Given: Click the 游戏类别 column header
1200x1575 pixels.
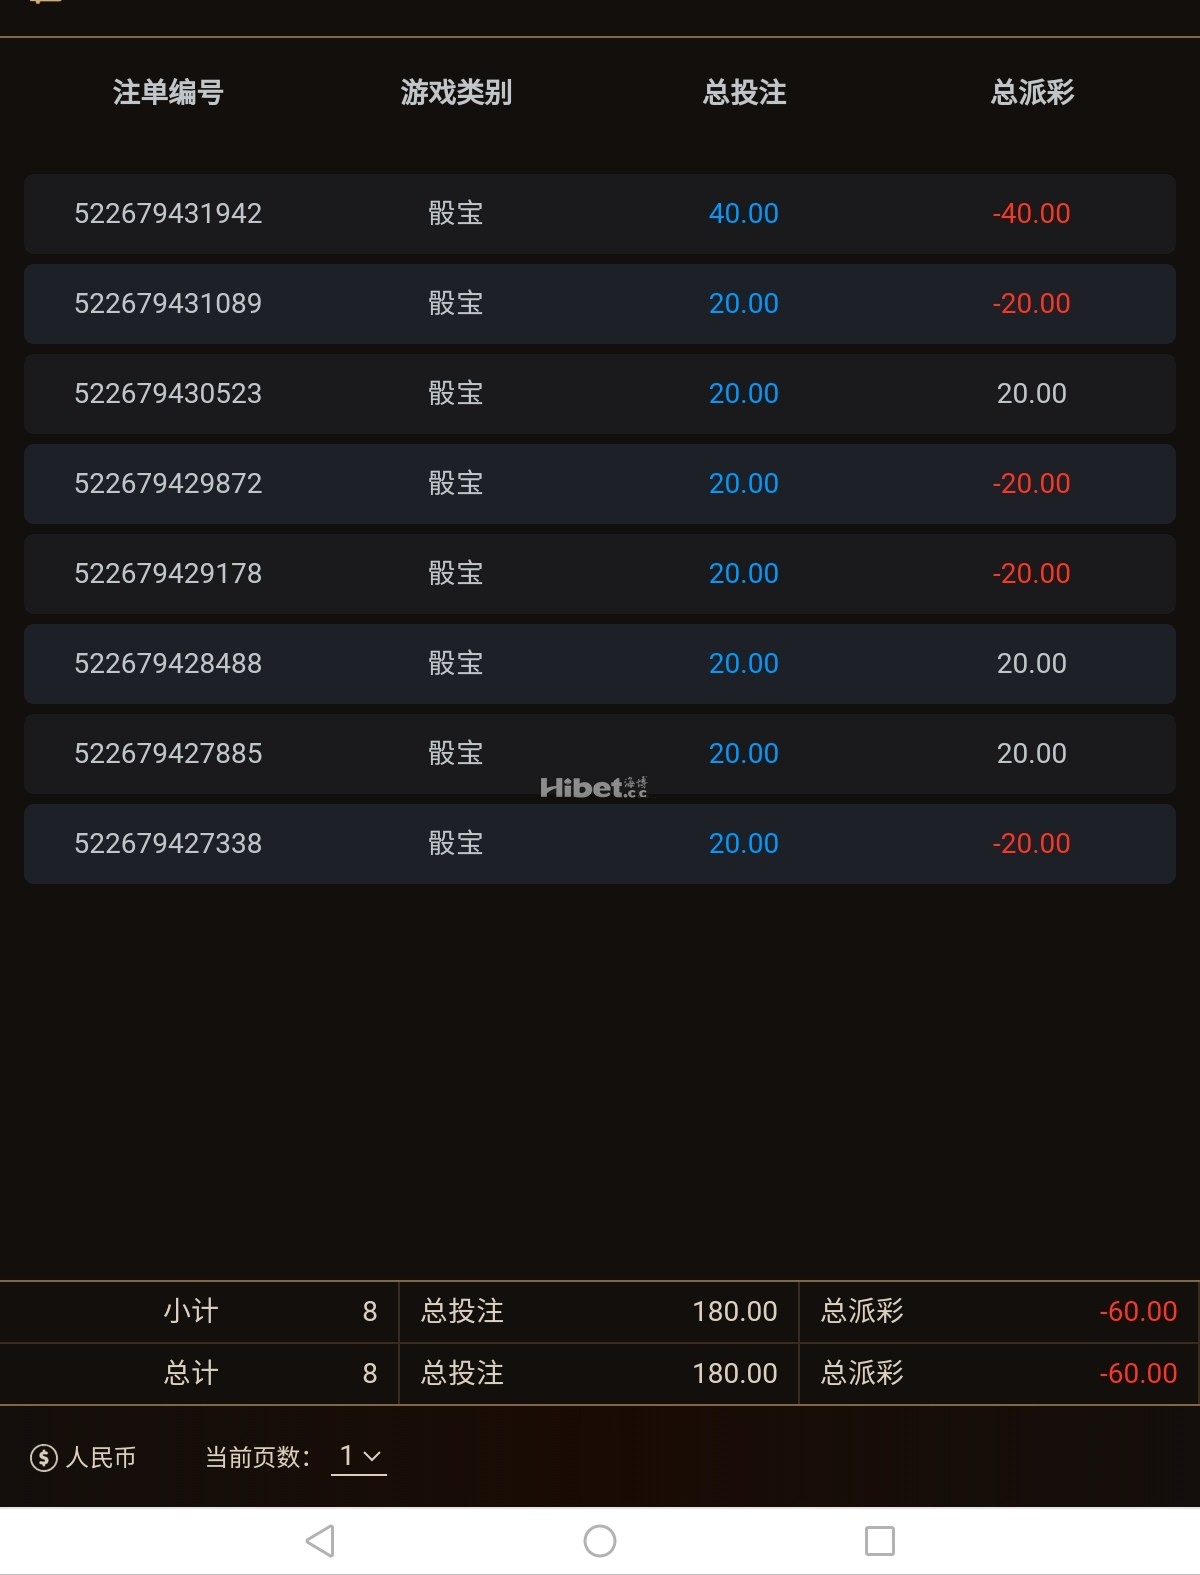Looking at the screenshot, I should pos(456,93).
